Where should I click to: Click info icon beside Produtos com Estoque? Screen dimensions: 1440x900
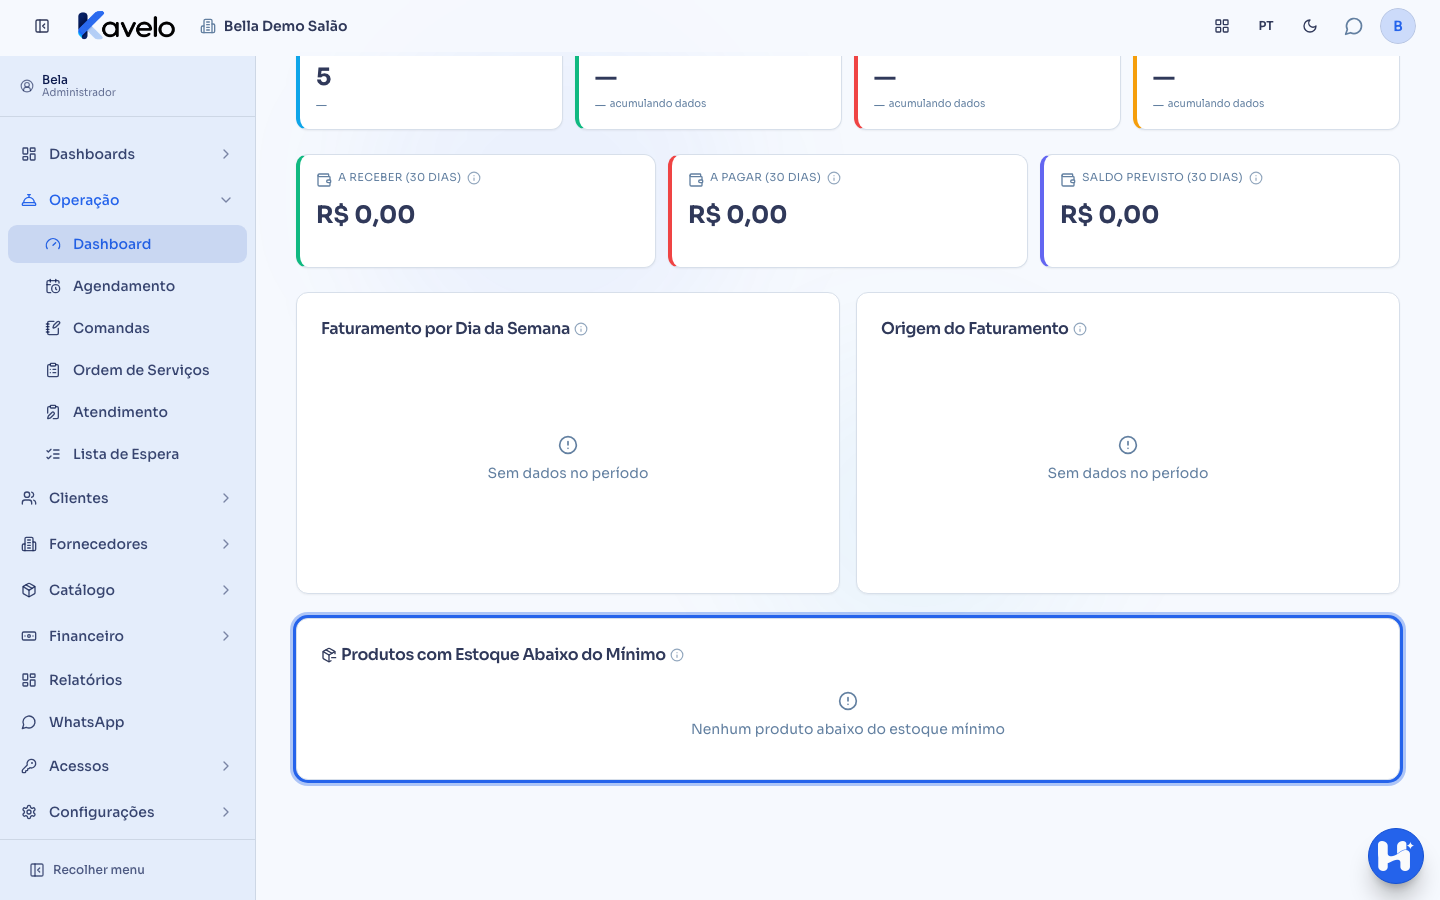tap(677, 655)
